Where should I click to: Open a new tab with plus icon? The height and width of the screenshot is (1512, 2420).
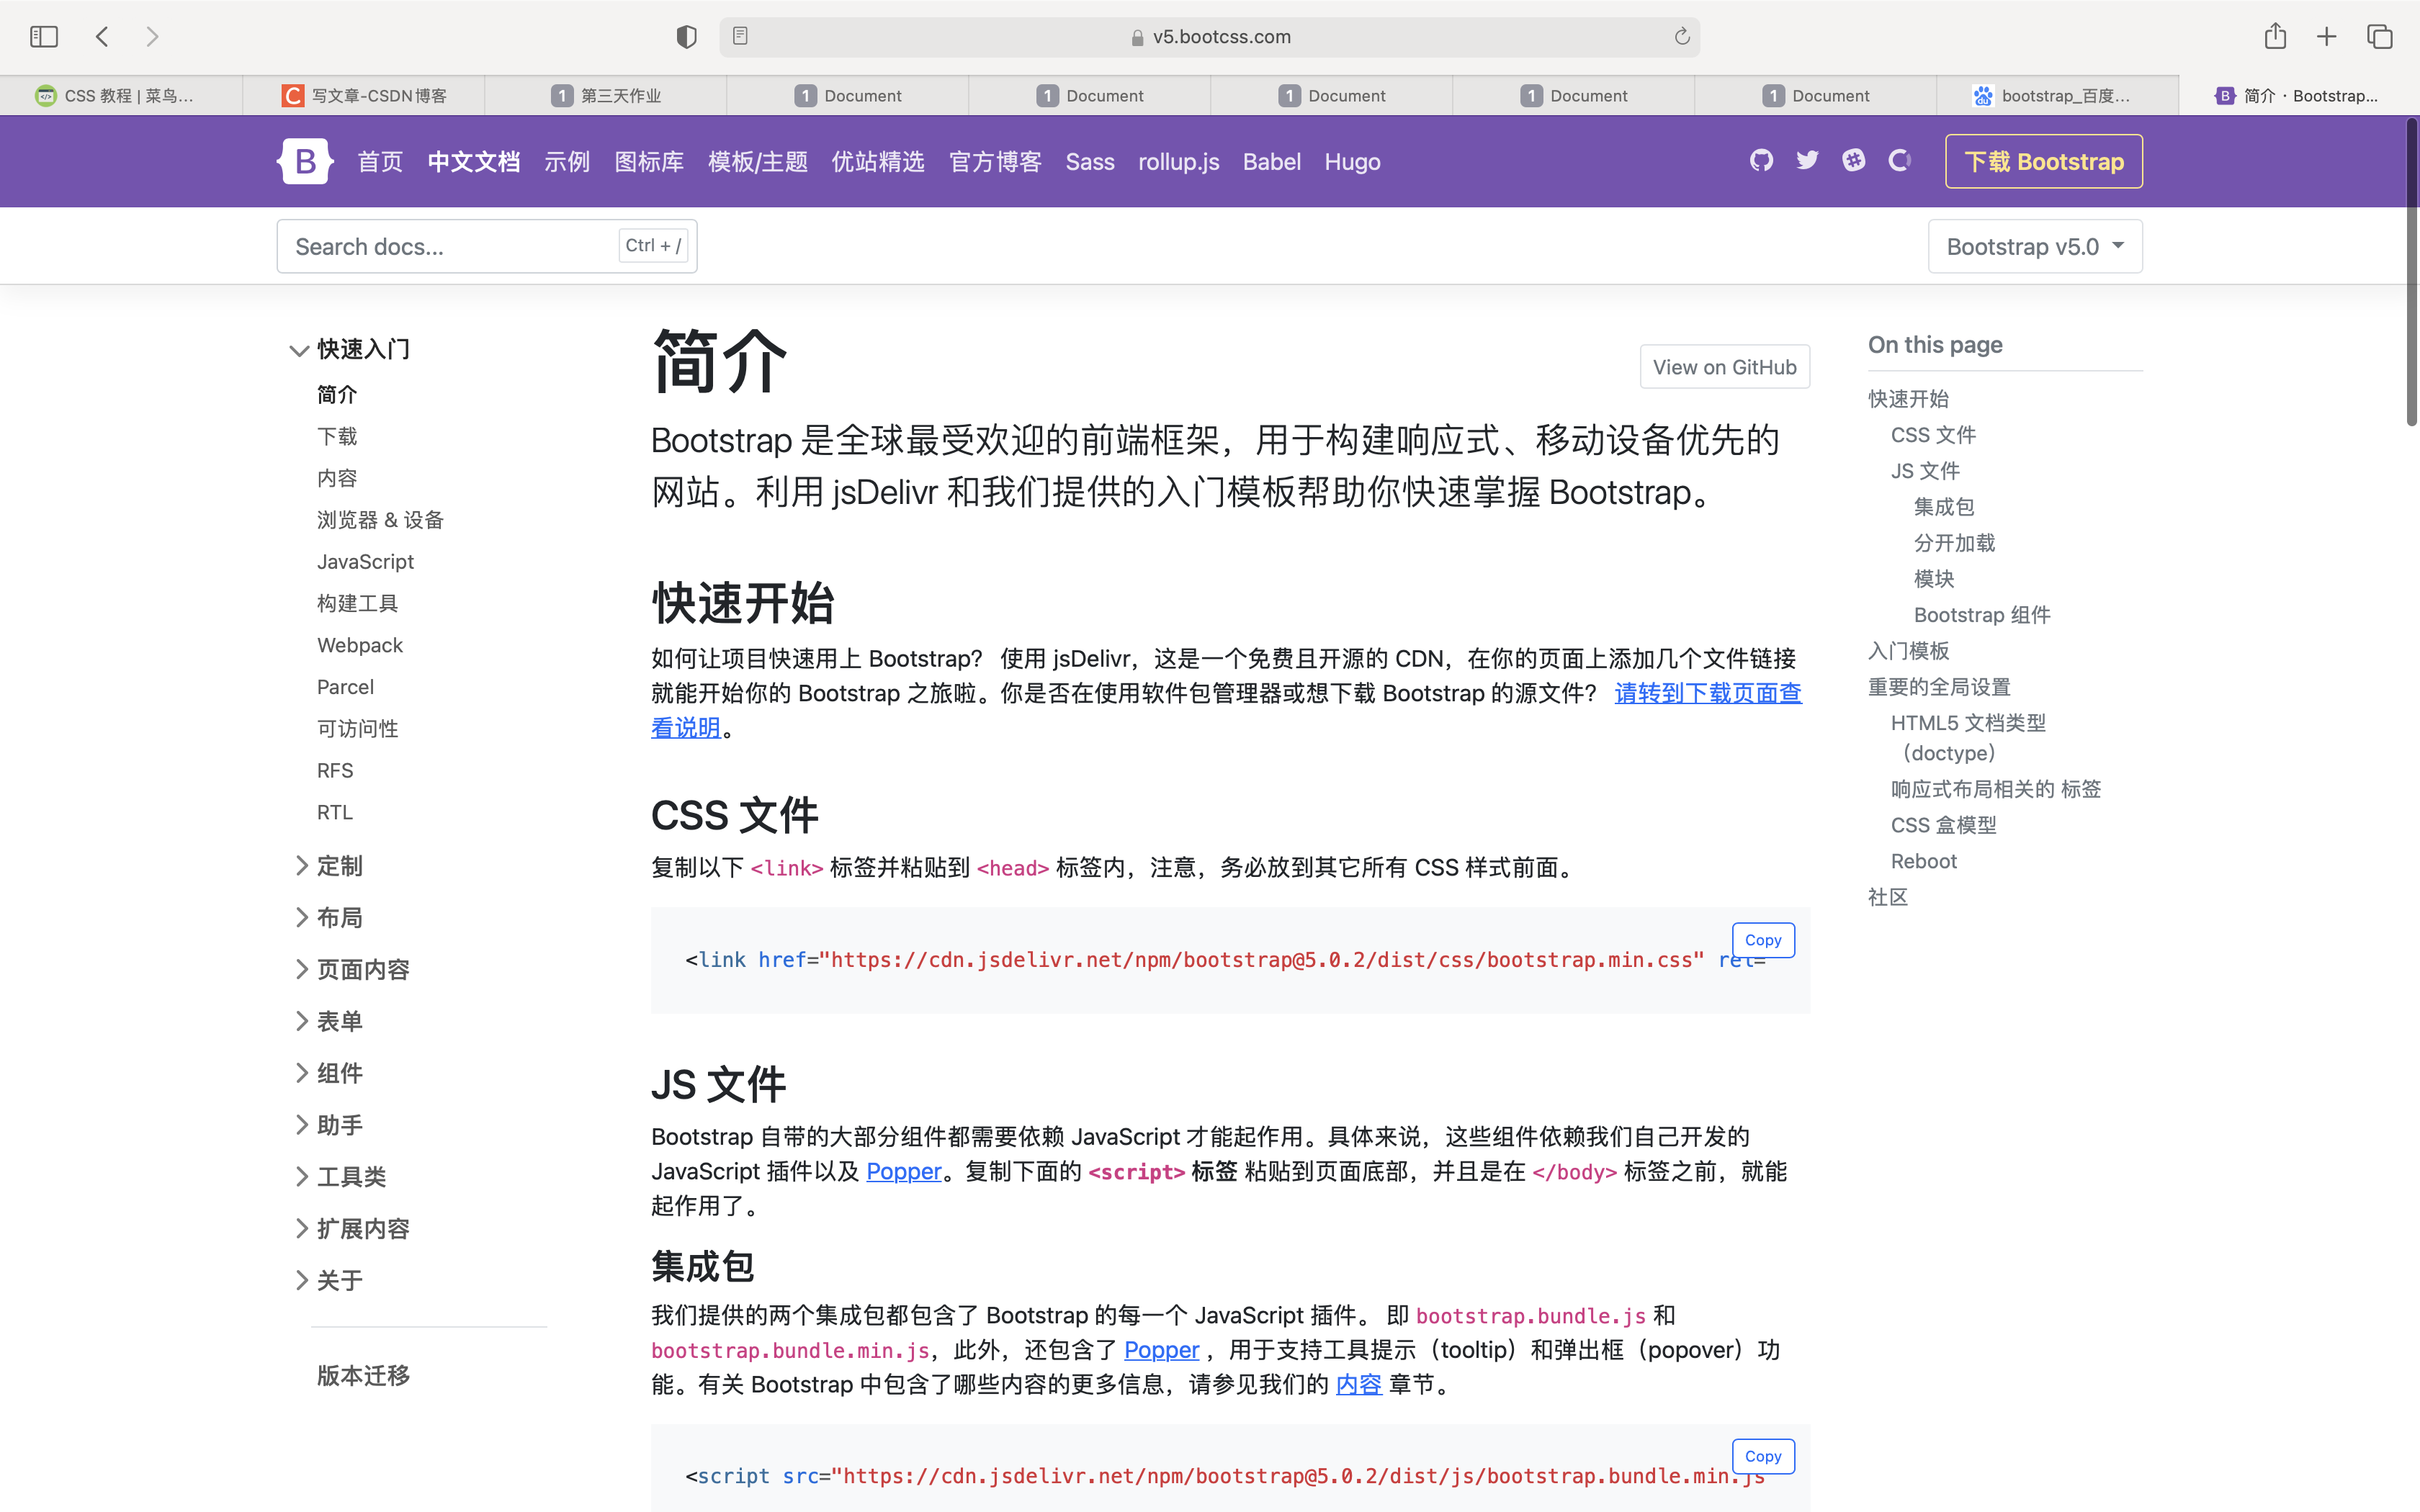(2327, 37)
